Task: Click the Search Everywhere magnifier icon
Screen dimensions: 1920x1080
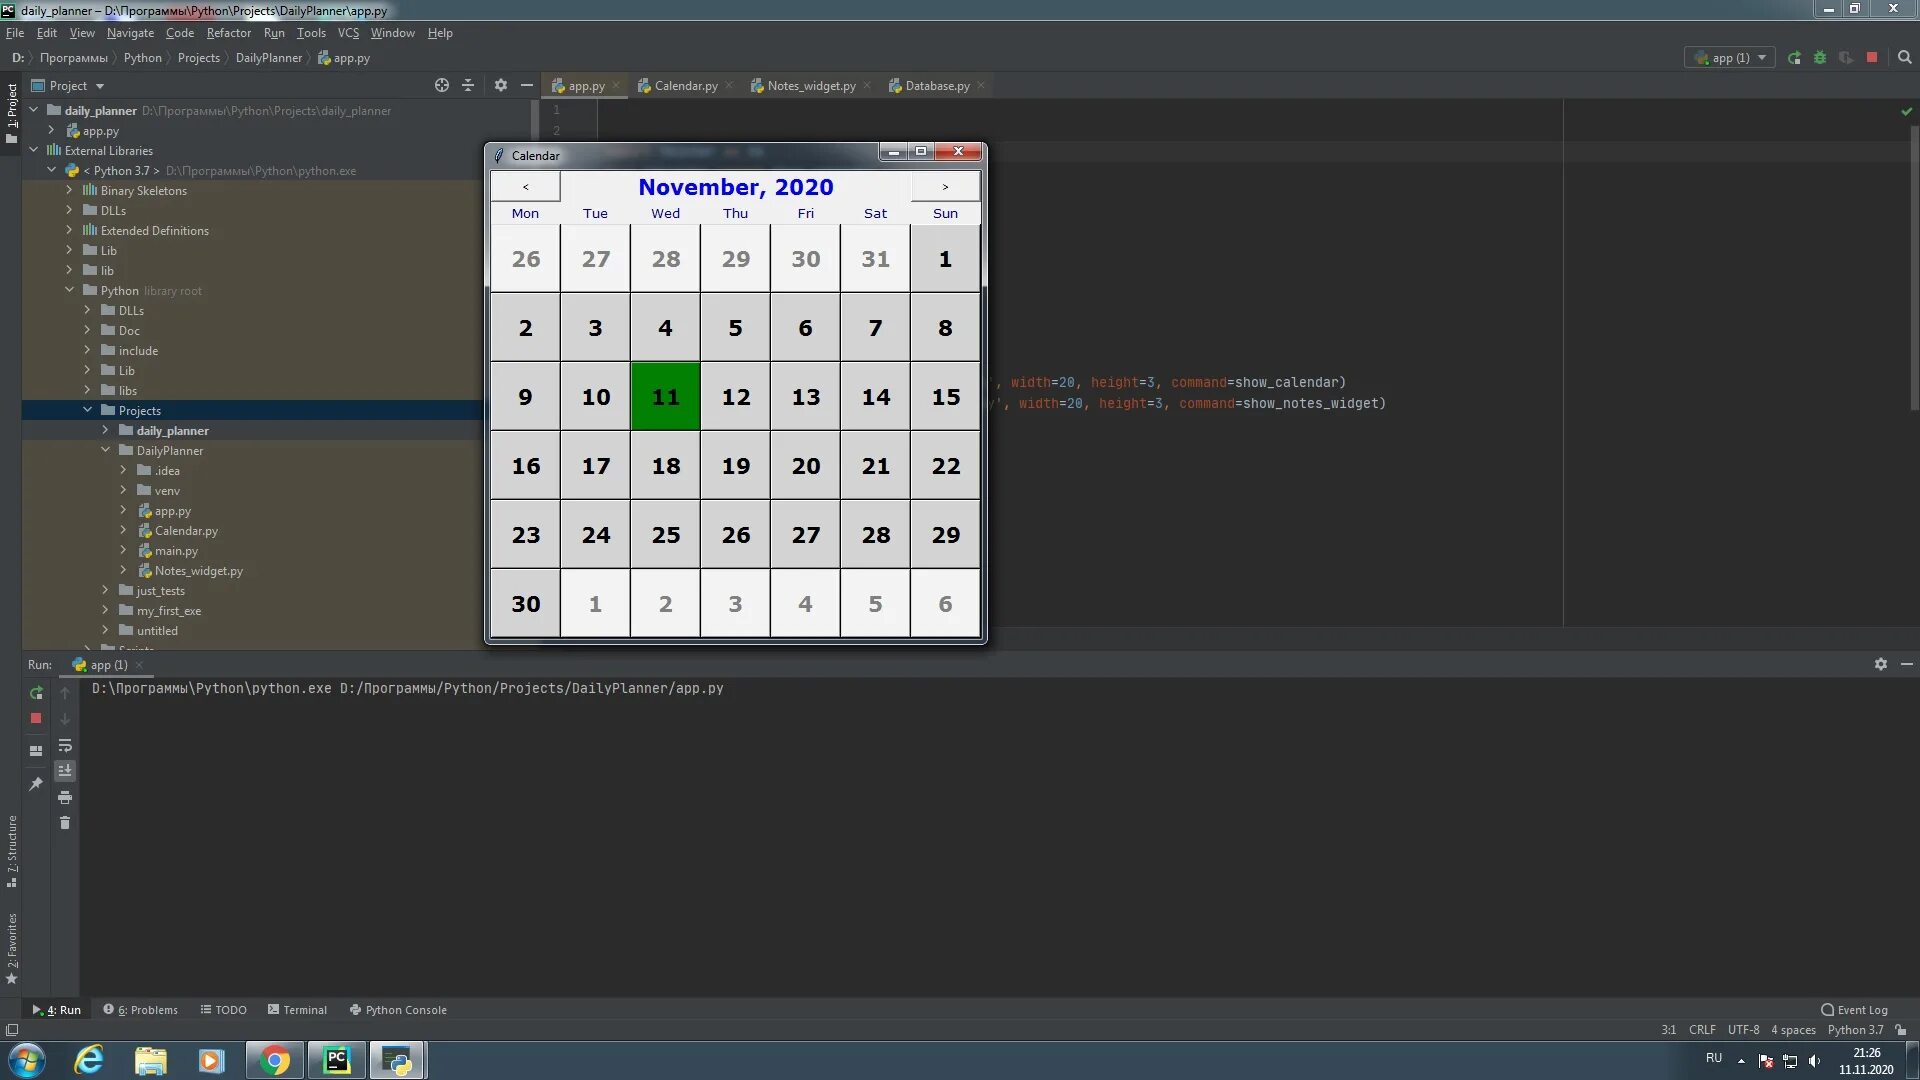Action: [1905, 58]
